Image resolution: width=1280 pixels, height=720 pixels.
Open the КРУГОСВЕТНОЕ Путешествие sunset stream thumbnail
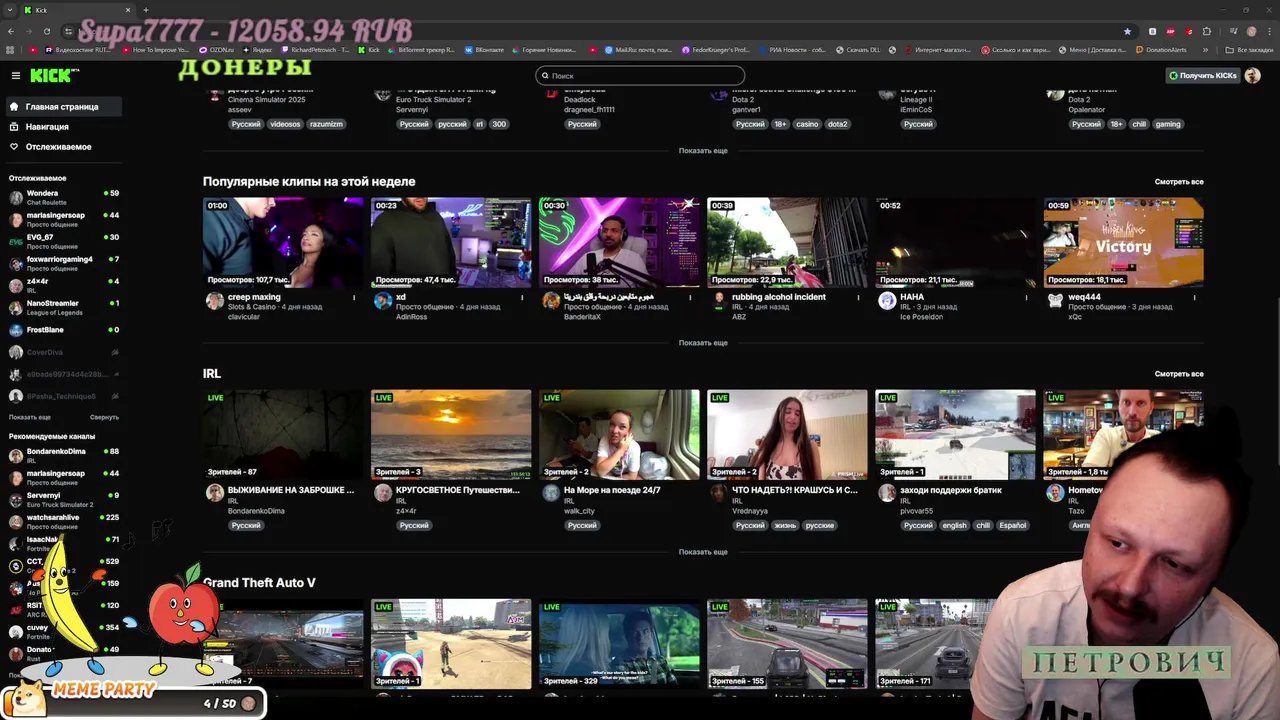451,435
